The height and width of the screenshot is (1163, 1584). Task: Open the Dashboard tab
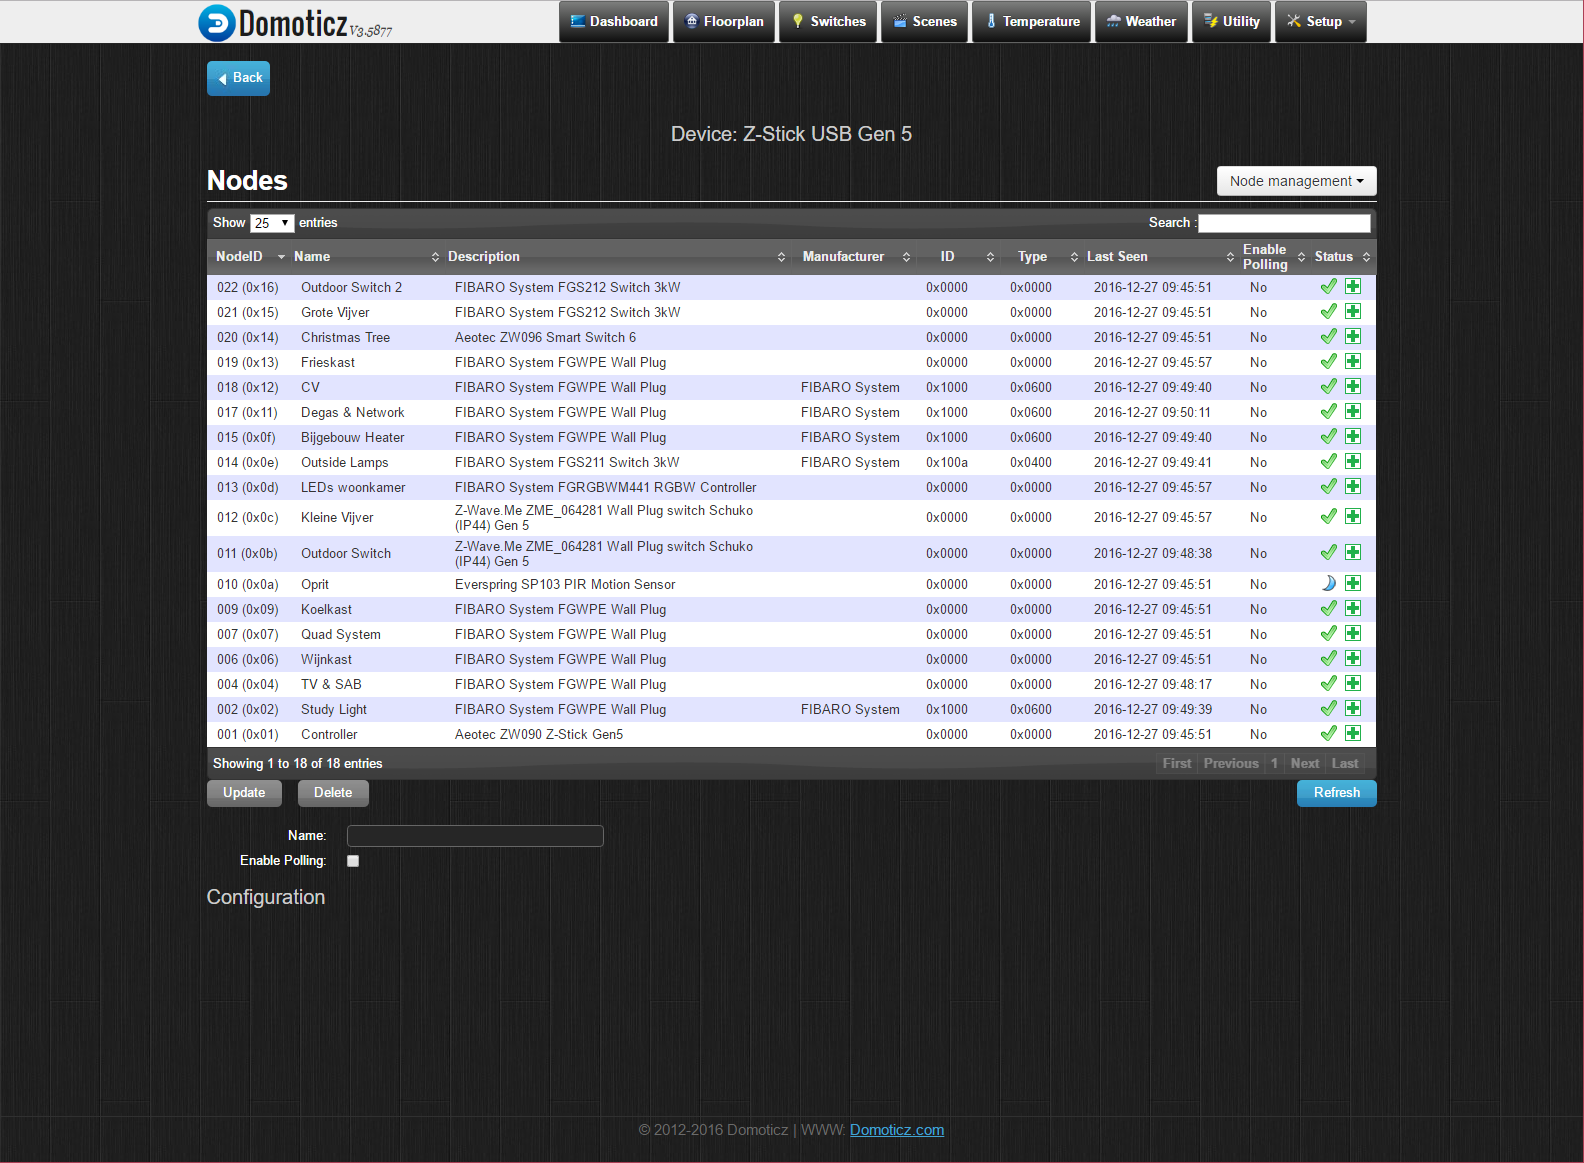coord(614,21)
